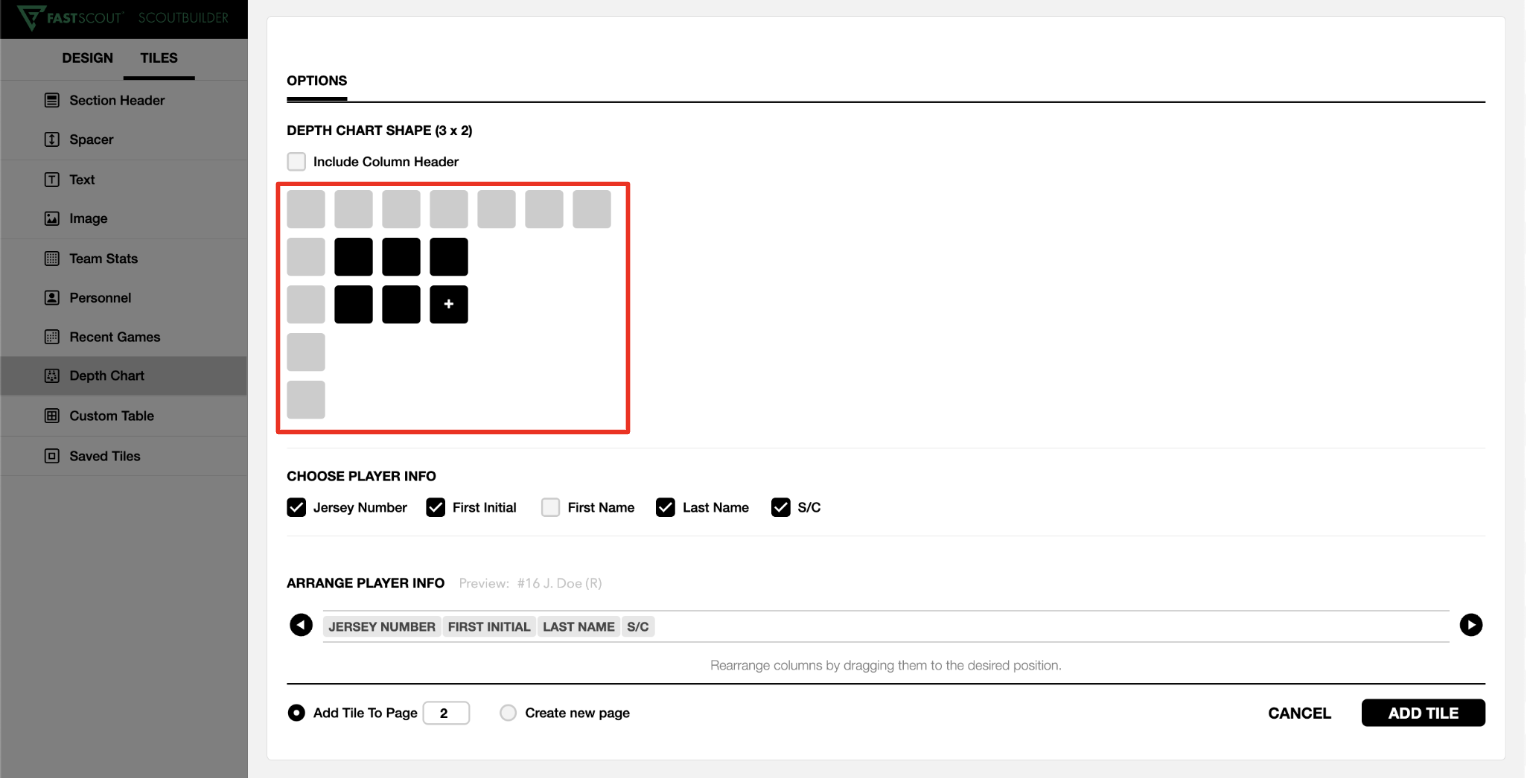Viewport: 1526px width, 778px height.
Task: Click the Team Stats tile icon
Action: (x=52, y=259)
